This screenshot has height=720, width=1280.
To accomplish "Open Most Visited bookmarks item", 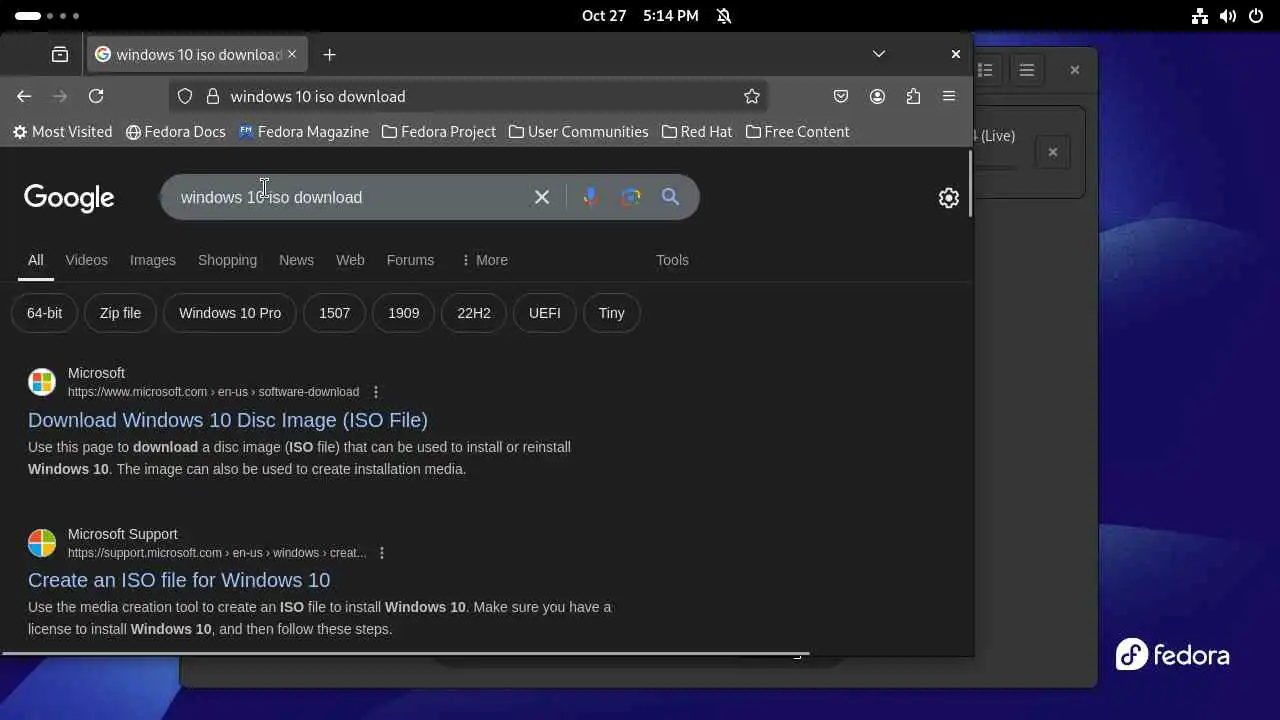I will click(x=62, y=132).
